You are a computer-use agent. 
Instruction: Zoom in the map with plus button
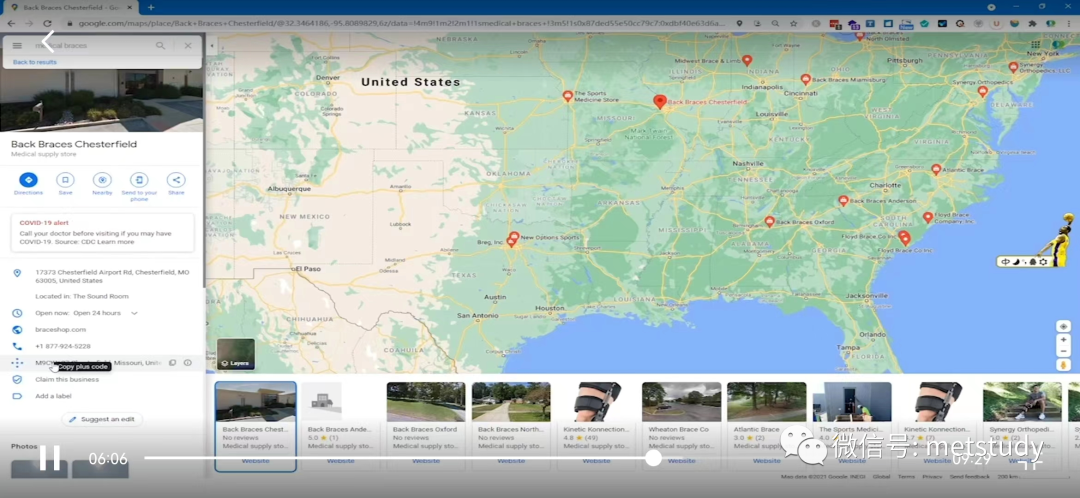tap(1063, 340)
